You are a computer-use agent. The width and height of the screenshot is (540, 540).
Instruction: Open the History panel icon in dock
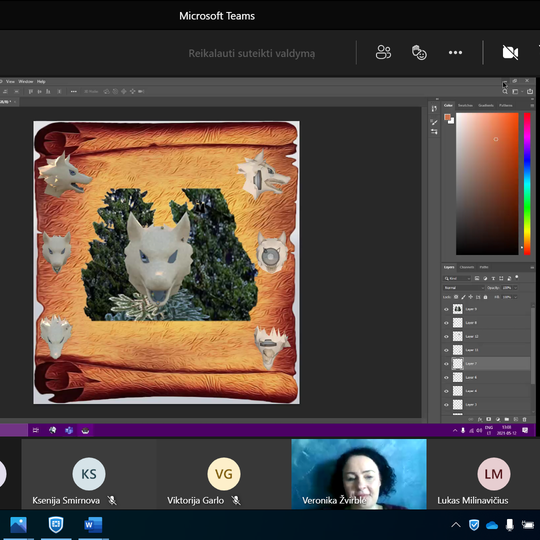tap(434, 109)
